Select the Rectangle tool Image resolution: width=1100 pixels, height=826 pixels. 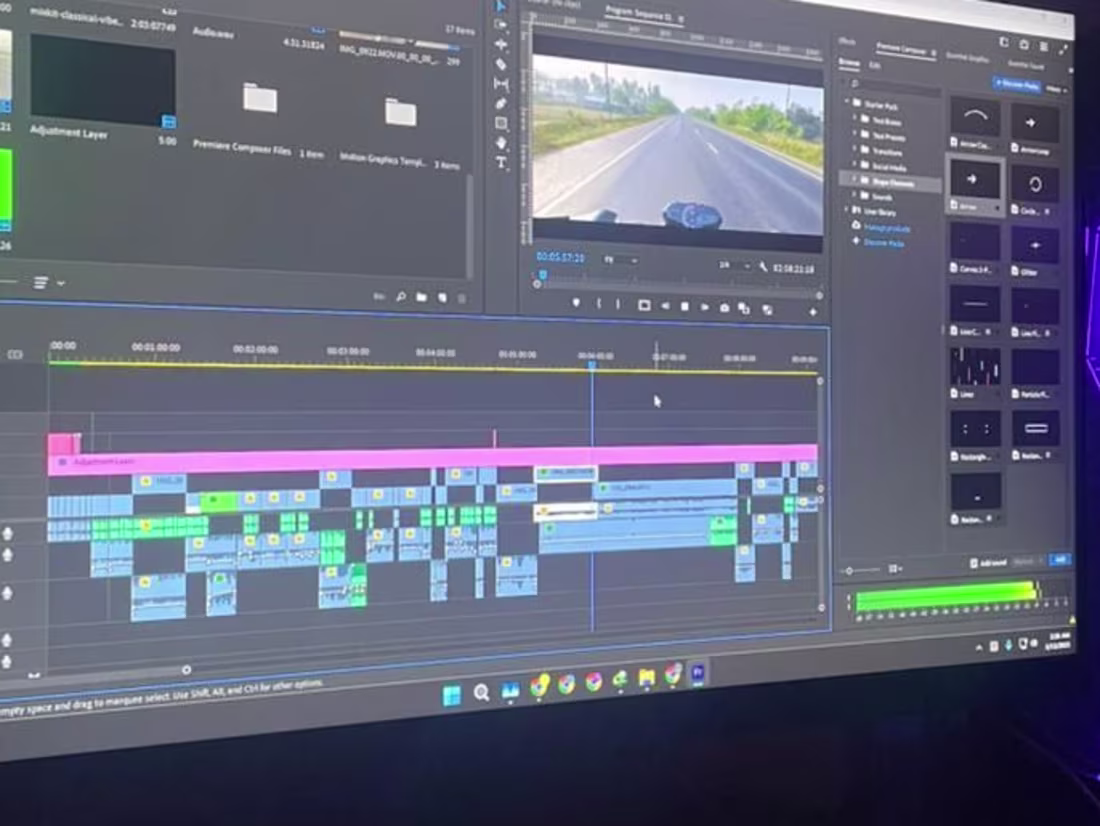point(501,124)
